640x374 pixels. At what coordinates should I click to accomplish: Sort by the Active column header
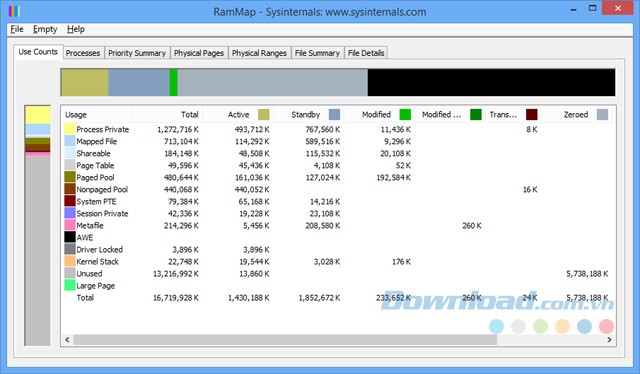click(238, 115)
